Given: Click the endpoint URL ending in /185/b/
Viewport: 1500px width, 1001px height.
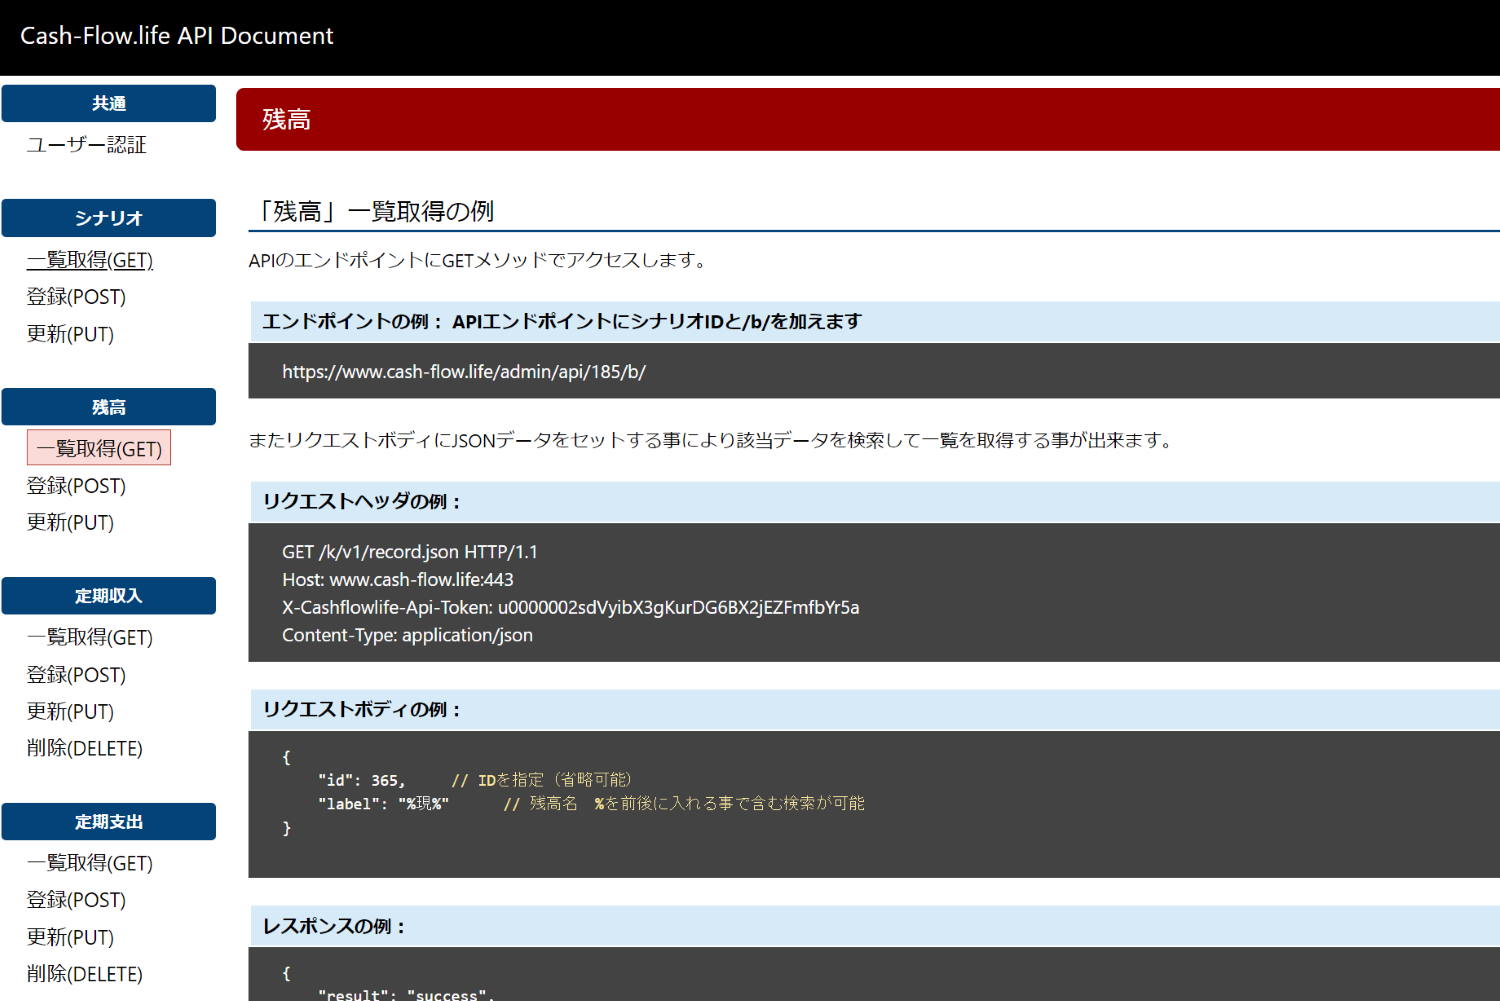Looking at the screenshot, I should click(x=464, y=372).
